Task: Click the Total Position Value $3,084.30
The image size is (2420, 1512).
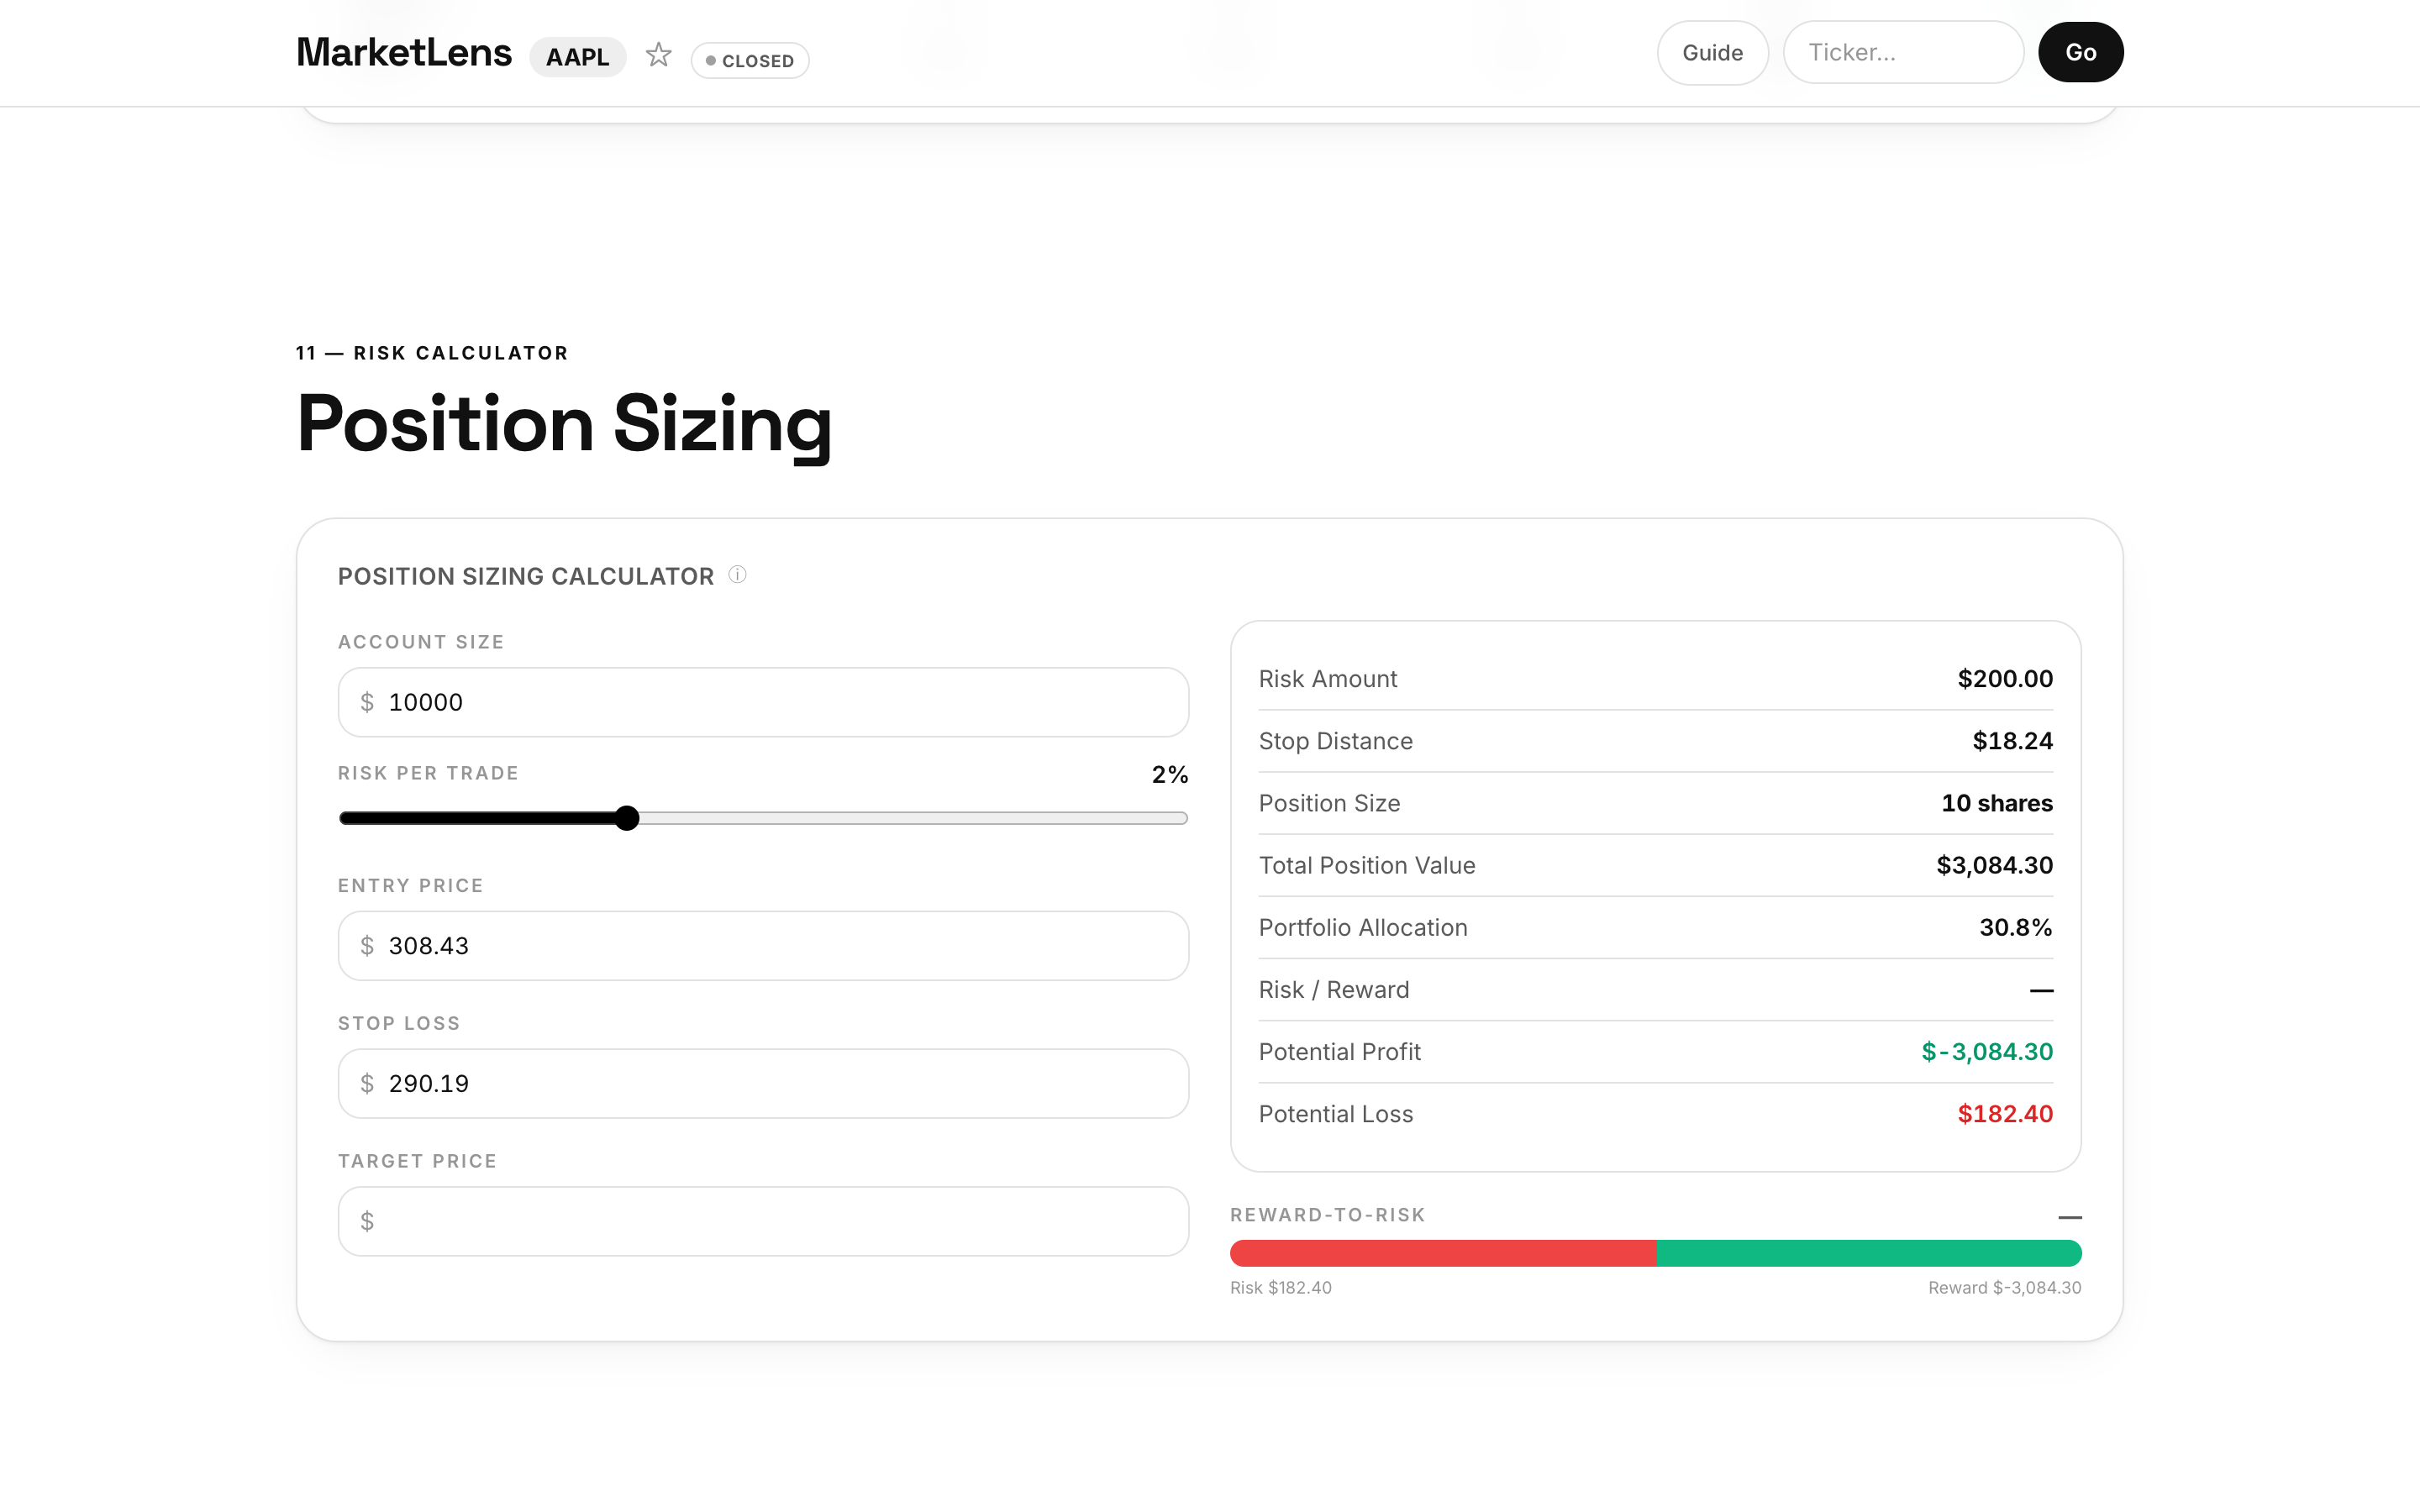Action: coord(1994,865)
